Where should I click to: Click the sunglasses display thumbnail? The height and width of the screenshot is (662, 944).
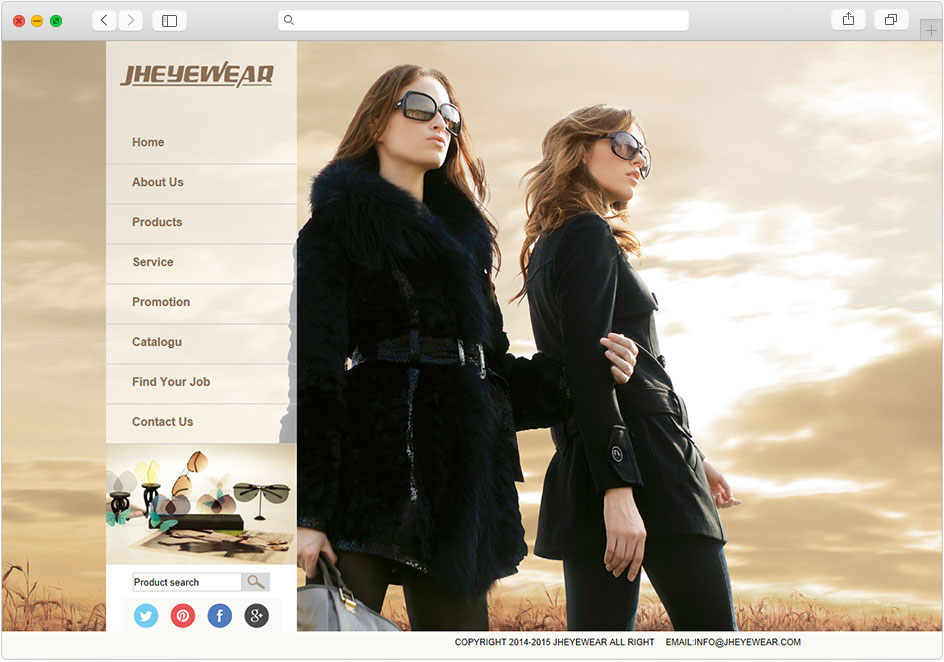tap(201, 504)
